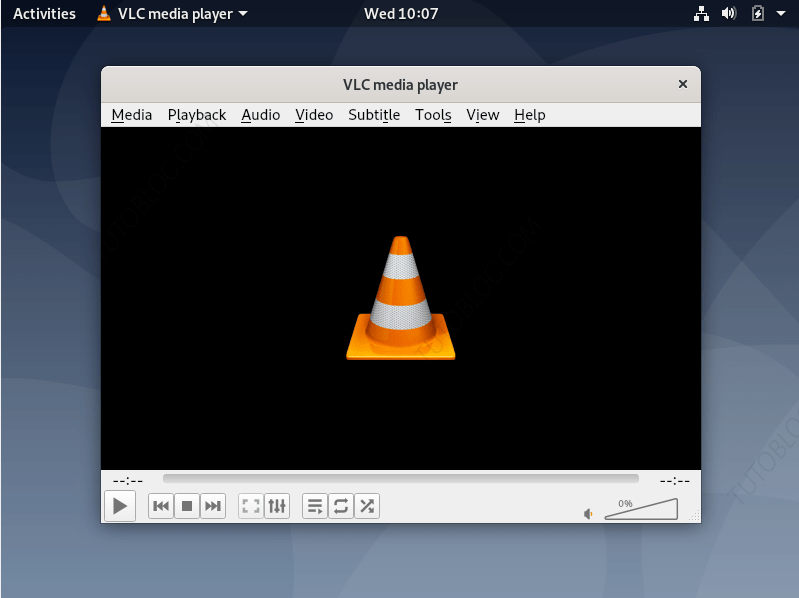
Task: Open the Audio menu
Action: pos(260,115)
